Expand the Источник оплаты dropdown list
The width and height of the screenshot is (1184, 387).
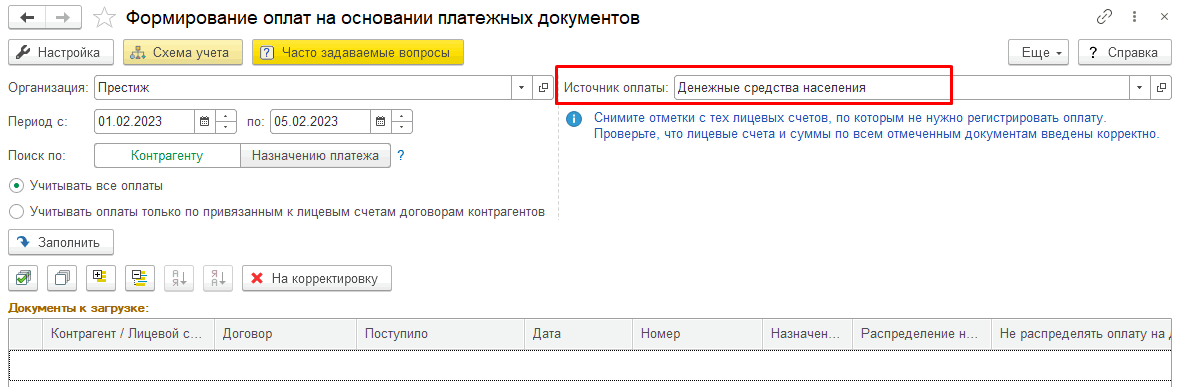1140,88
